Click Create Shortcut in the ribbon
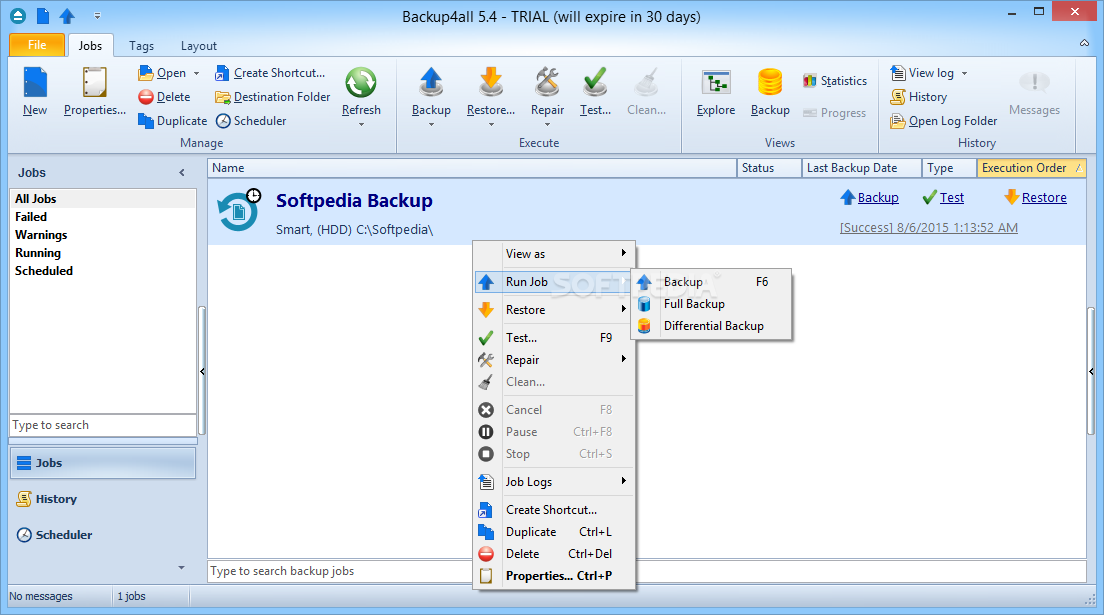The image size is (1104, 615). (270, 73)
